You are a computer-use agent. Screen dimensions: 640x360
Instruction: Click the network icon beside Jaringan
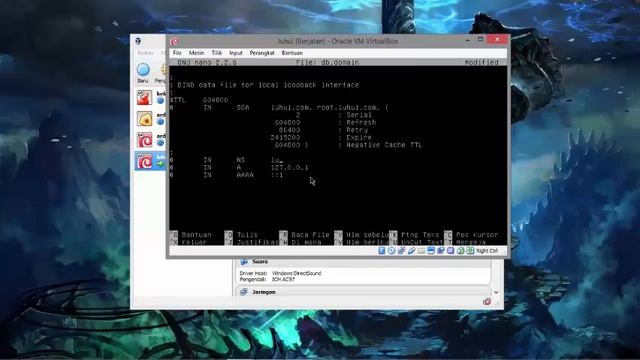[244, 292]
